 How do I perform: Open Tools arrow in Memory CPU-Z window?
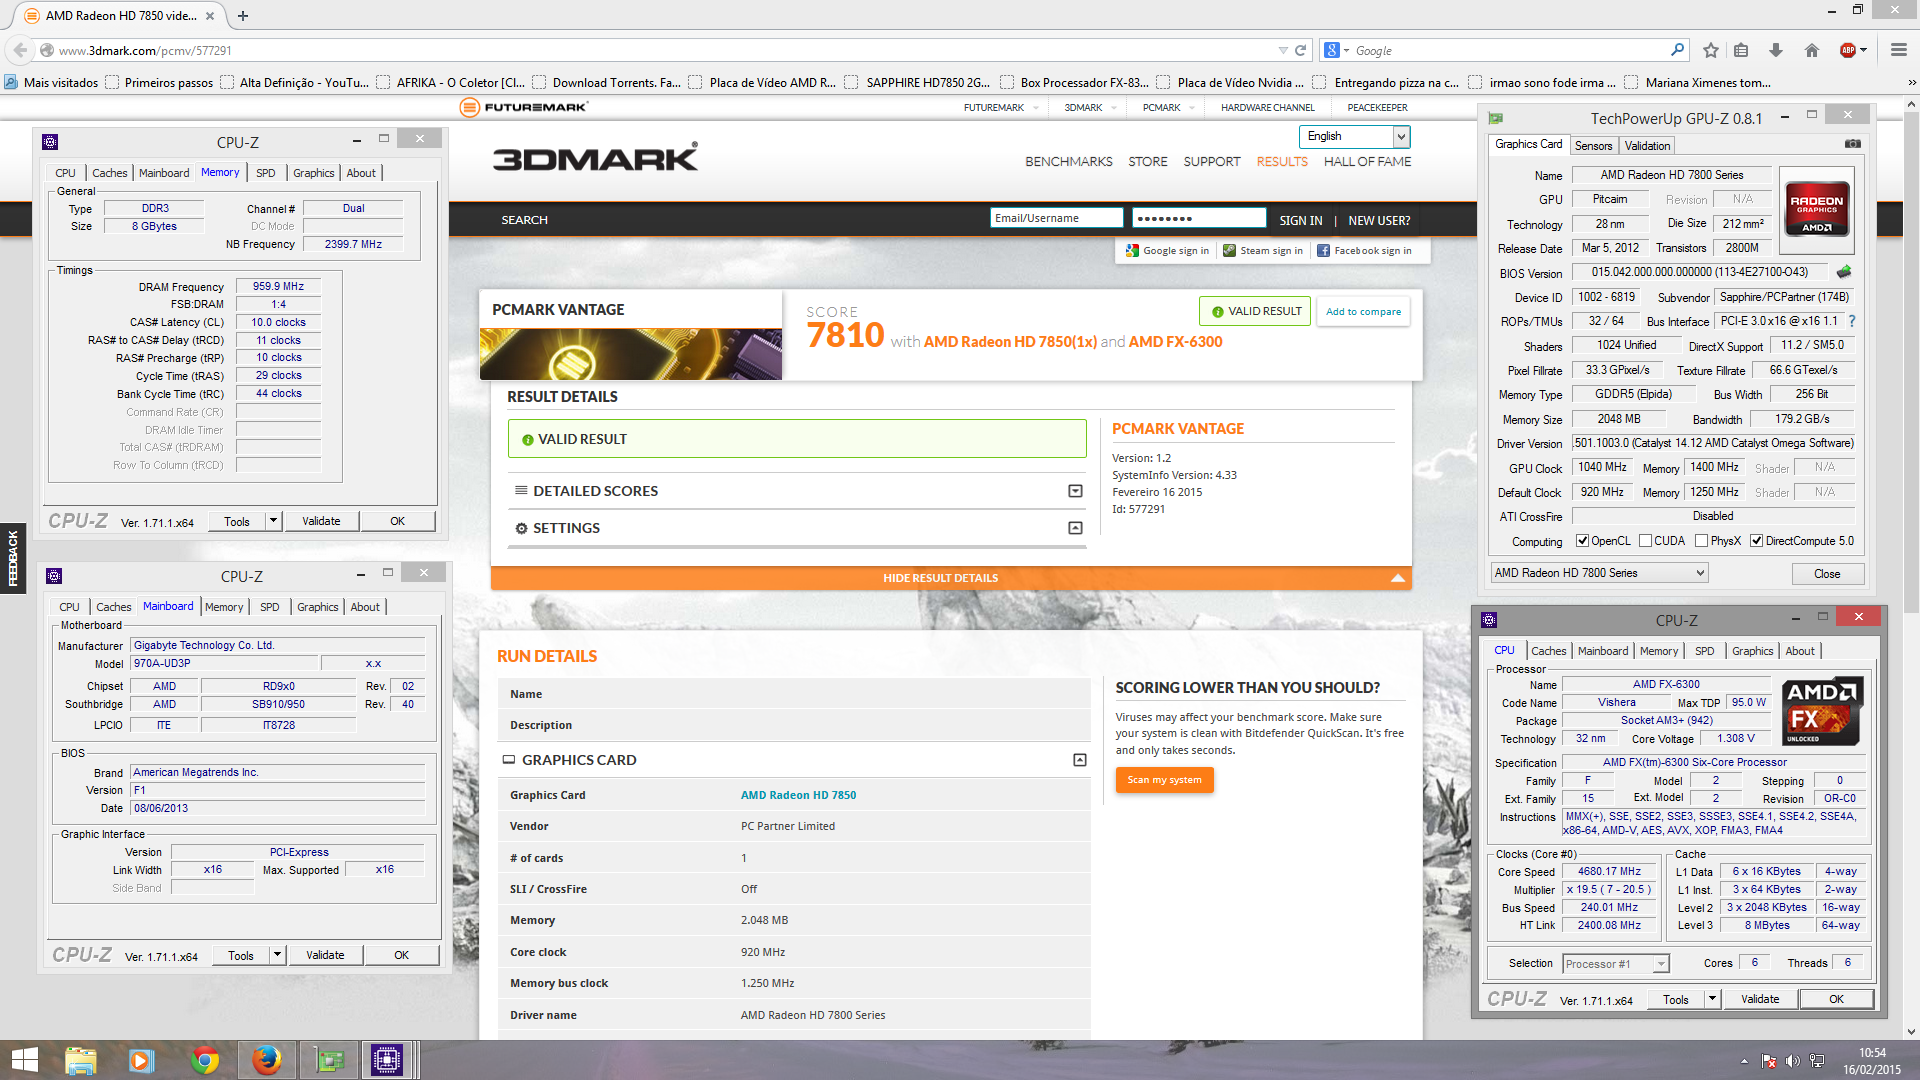(273, 521)
